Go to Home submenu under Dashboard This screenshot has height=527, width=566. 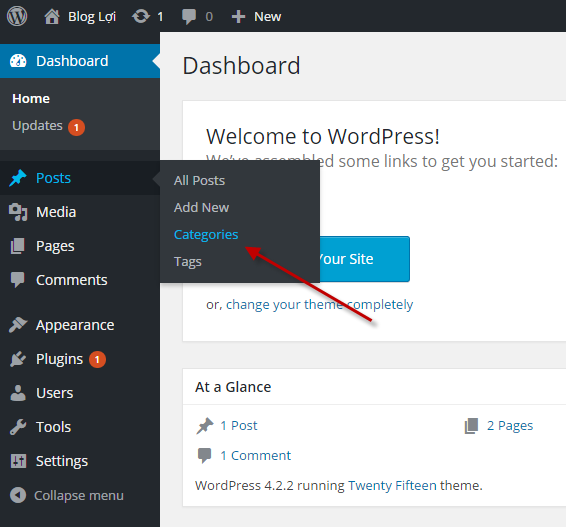[x=31, y=99]
